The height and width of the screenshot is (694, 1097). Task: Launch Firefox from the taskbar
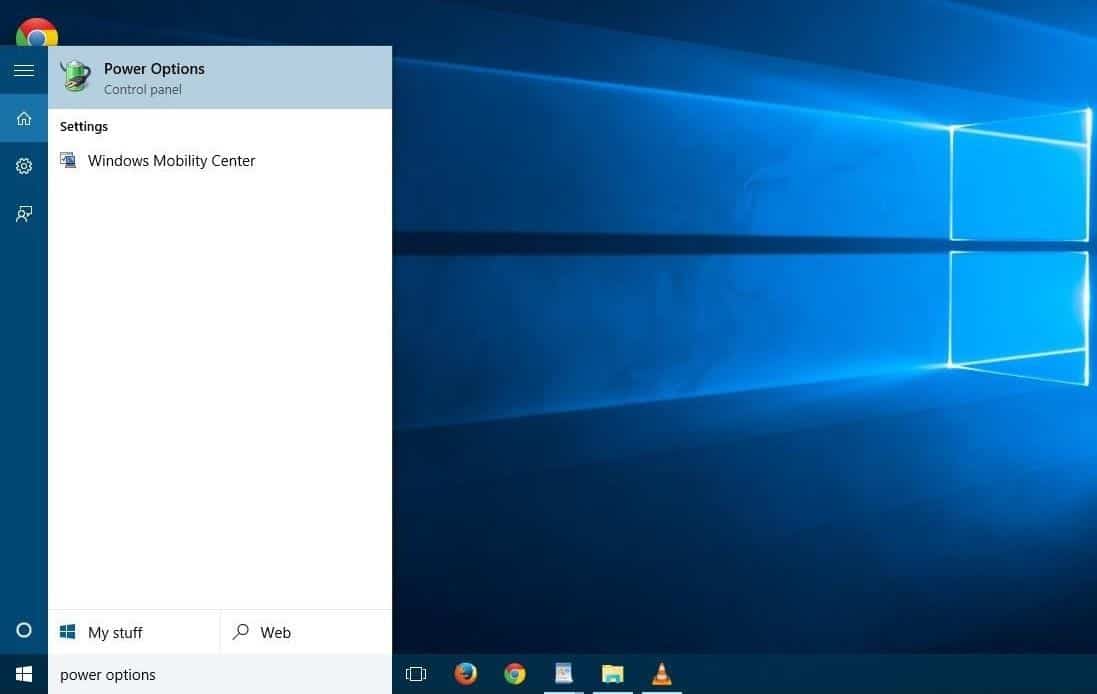(465, 674)
